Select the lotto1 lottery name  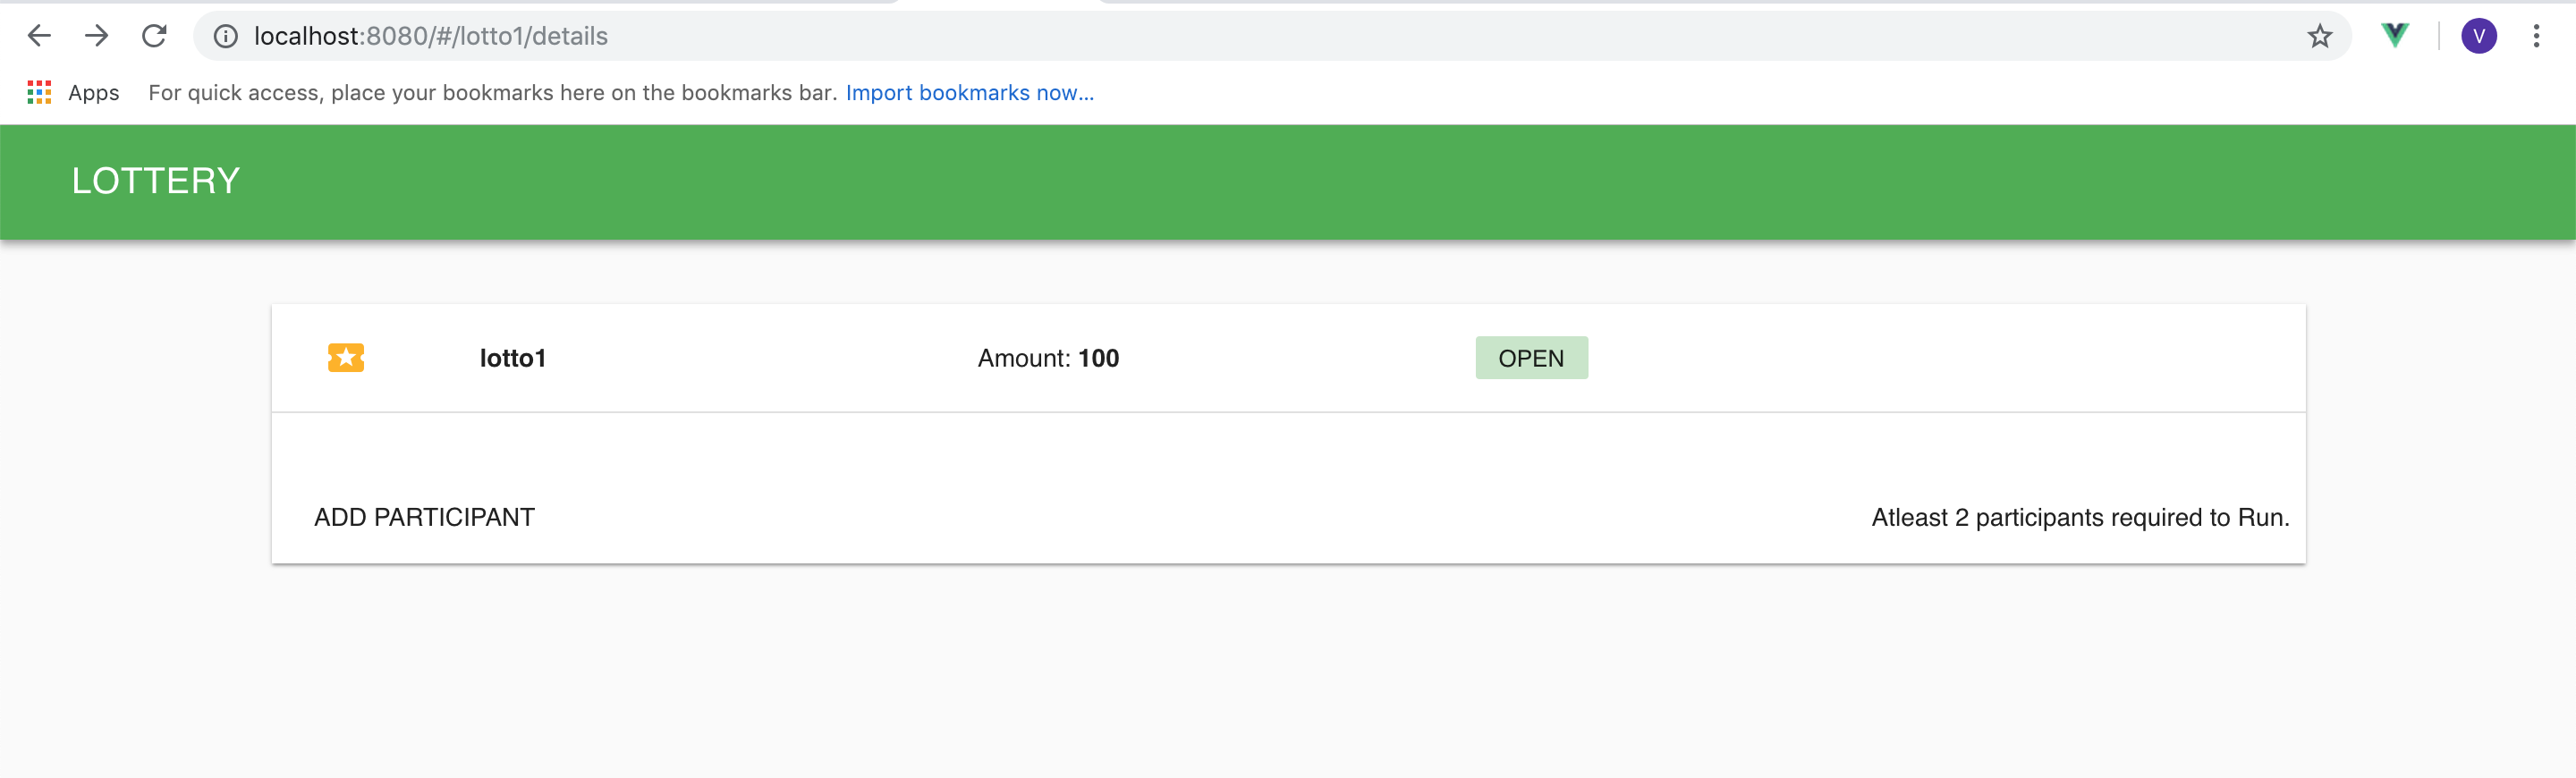click(513, 358)
